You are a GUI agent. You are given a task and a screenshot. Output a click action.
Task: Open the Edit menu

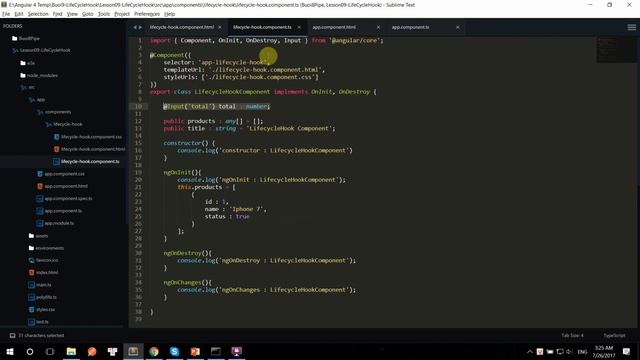coord(19,14)
